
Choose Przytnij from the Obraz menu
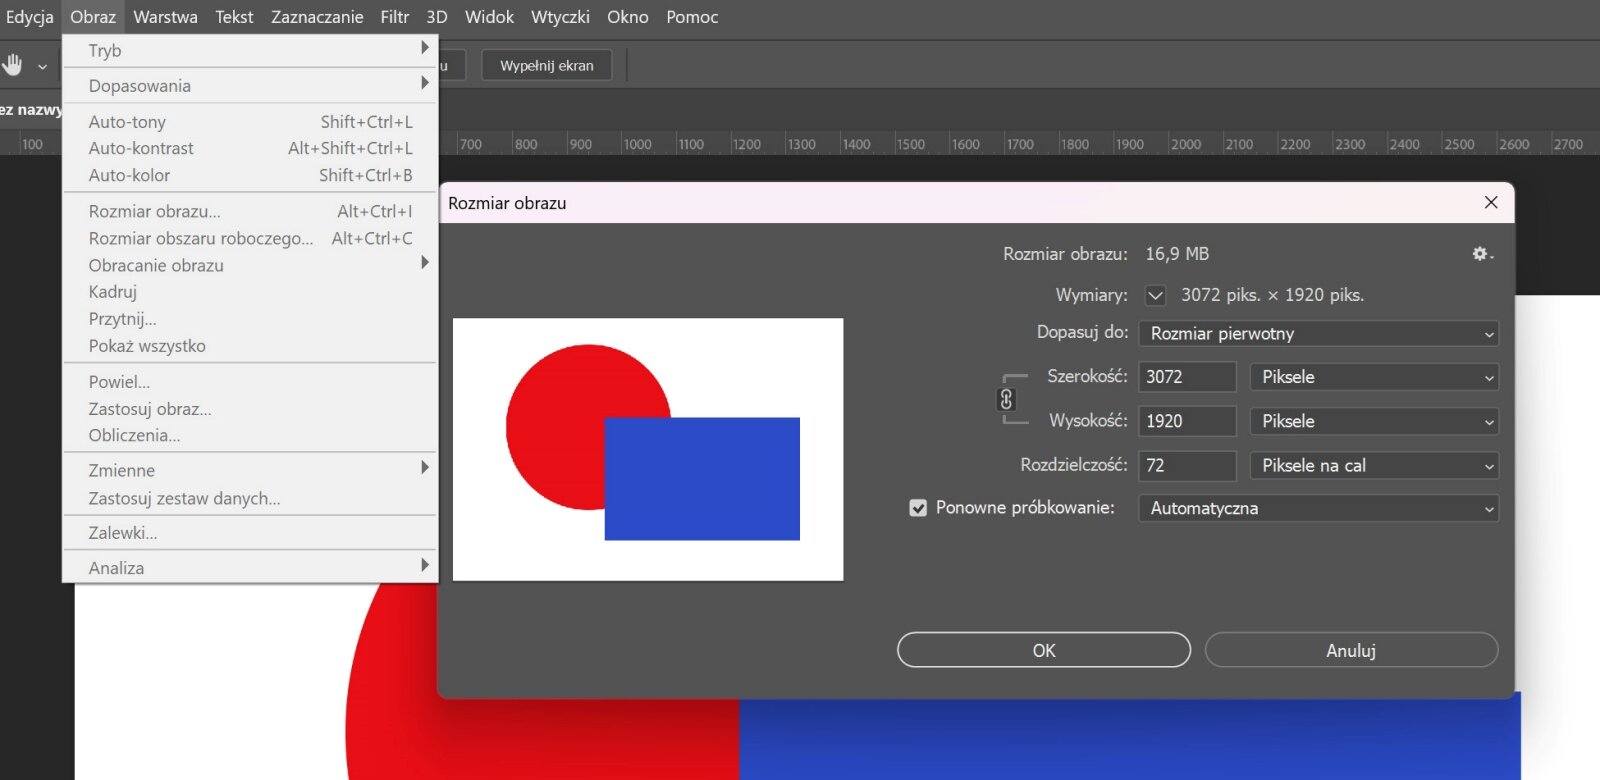click(x=250, y=319)
